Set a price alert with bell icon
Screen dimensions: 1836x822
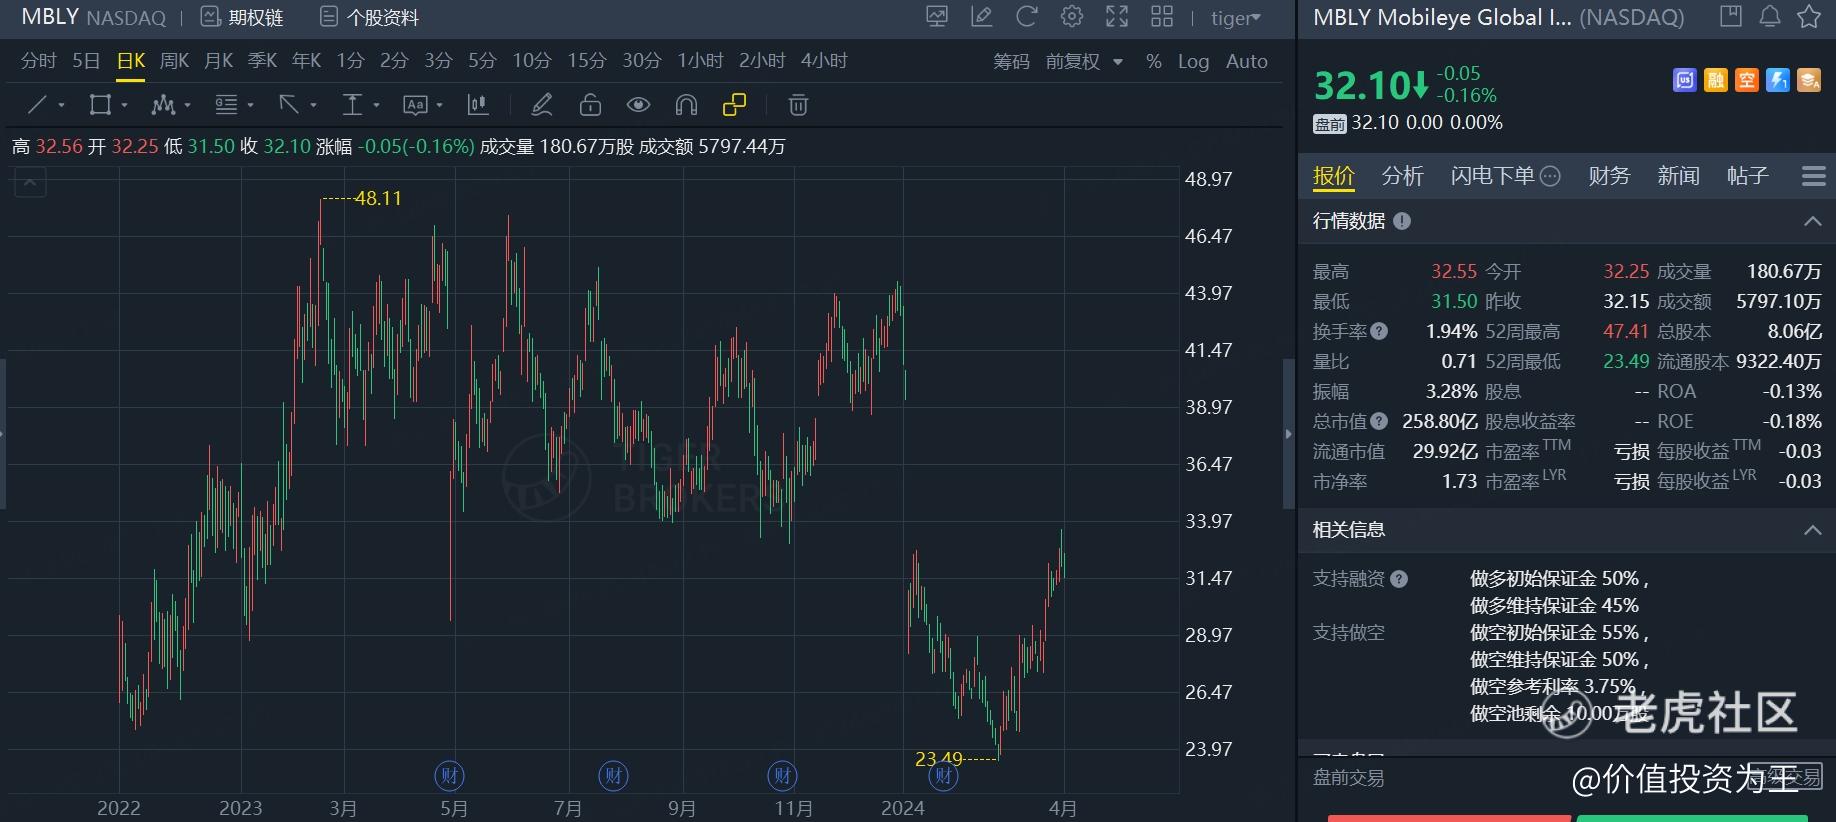[x=1770, y=16]
